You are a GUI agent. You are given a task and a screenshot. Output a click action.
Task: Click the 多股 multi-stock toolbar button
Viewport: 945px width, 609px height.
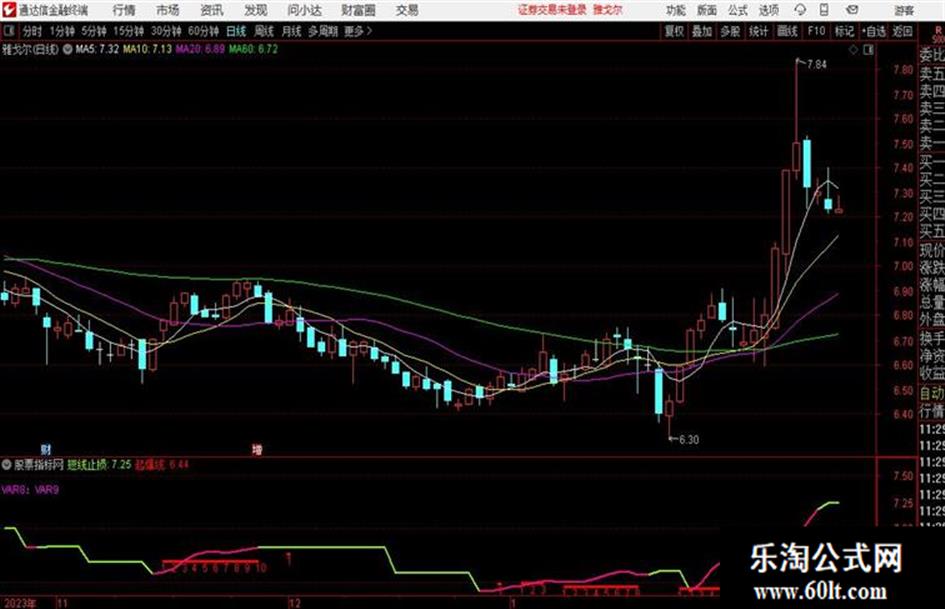click(730, 31)
